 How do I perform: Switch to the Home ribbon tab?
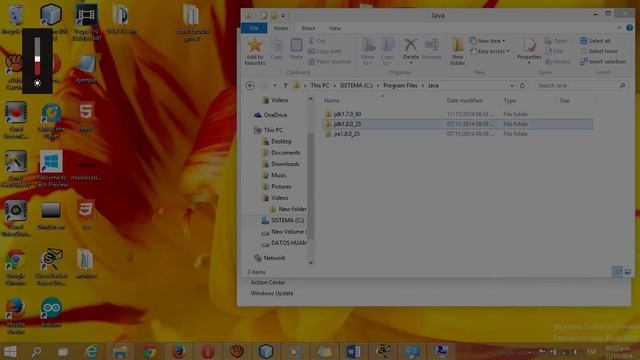280,28
